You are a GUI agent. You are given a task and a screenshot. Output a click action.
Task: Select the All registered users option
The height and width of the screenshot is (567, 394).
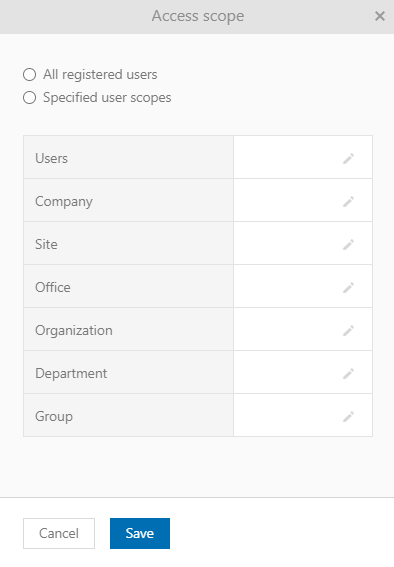(x=30, y=74)
